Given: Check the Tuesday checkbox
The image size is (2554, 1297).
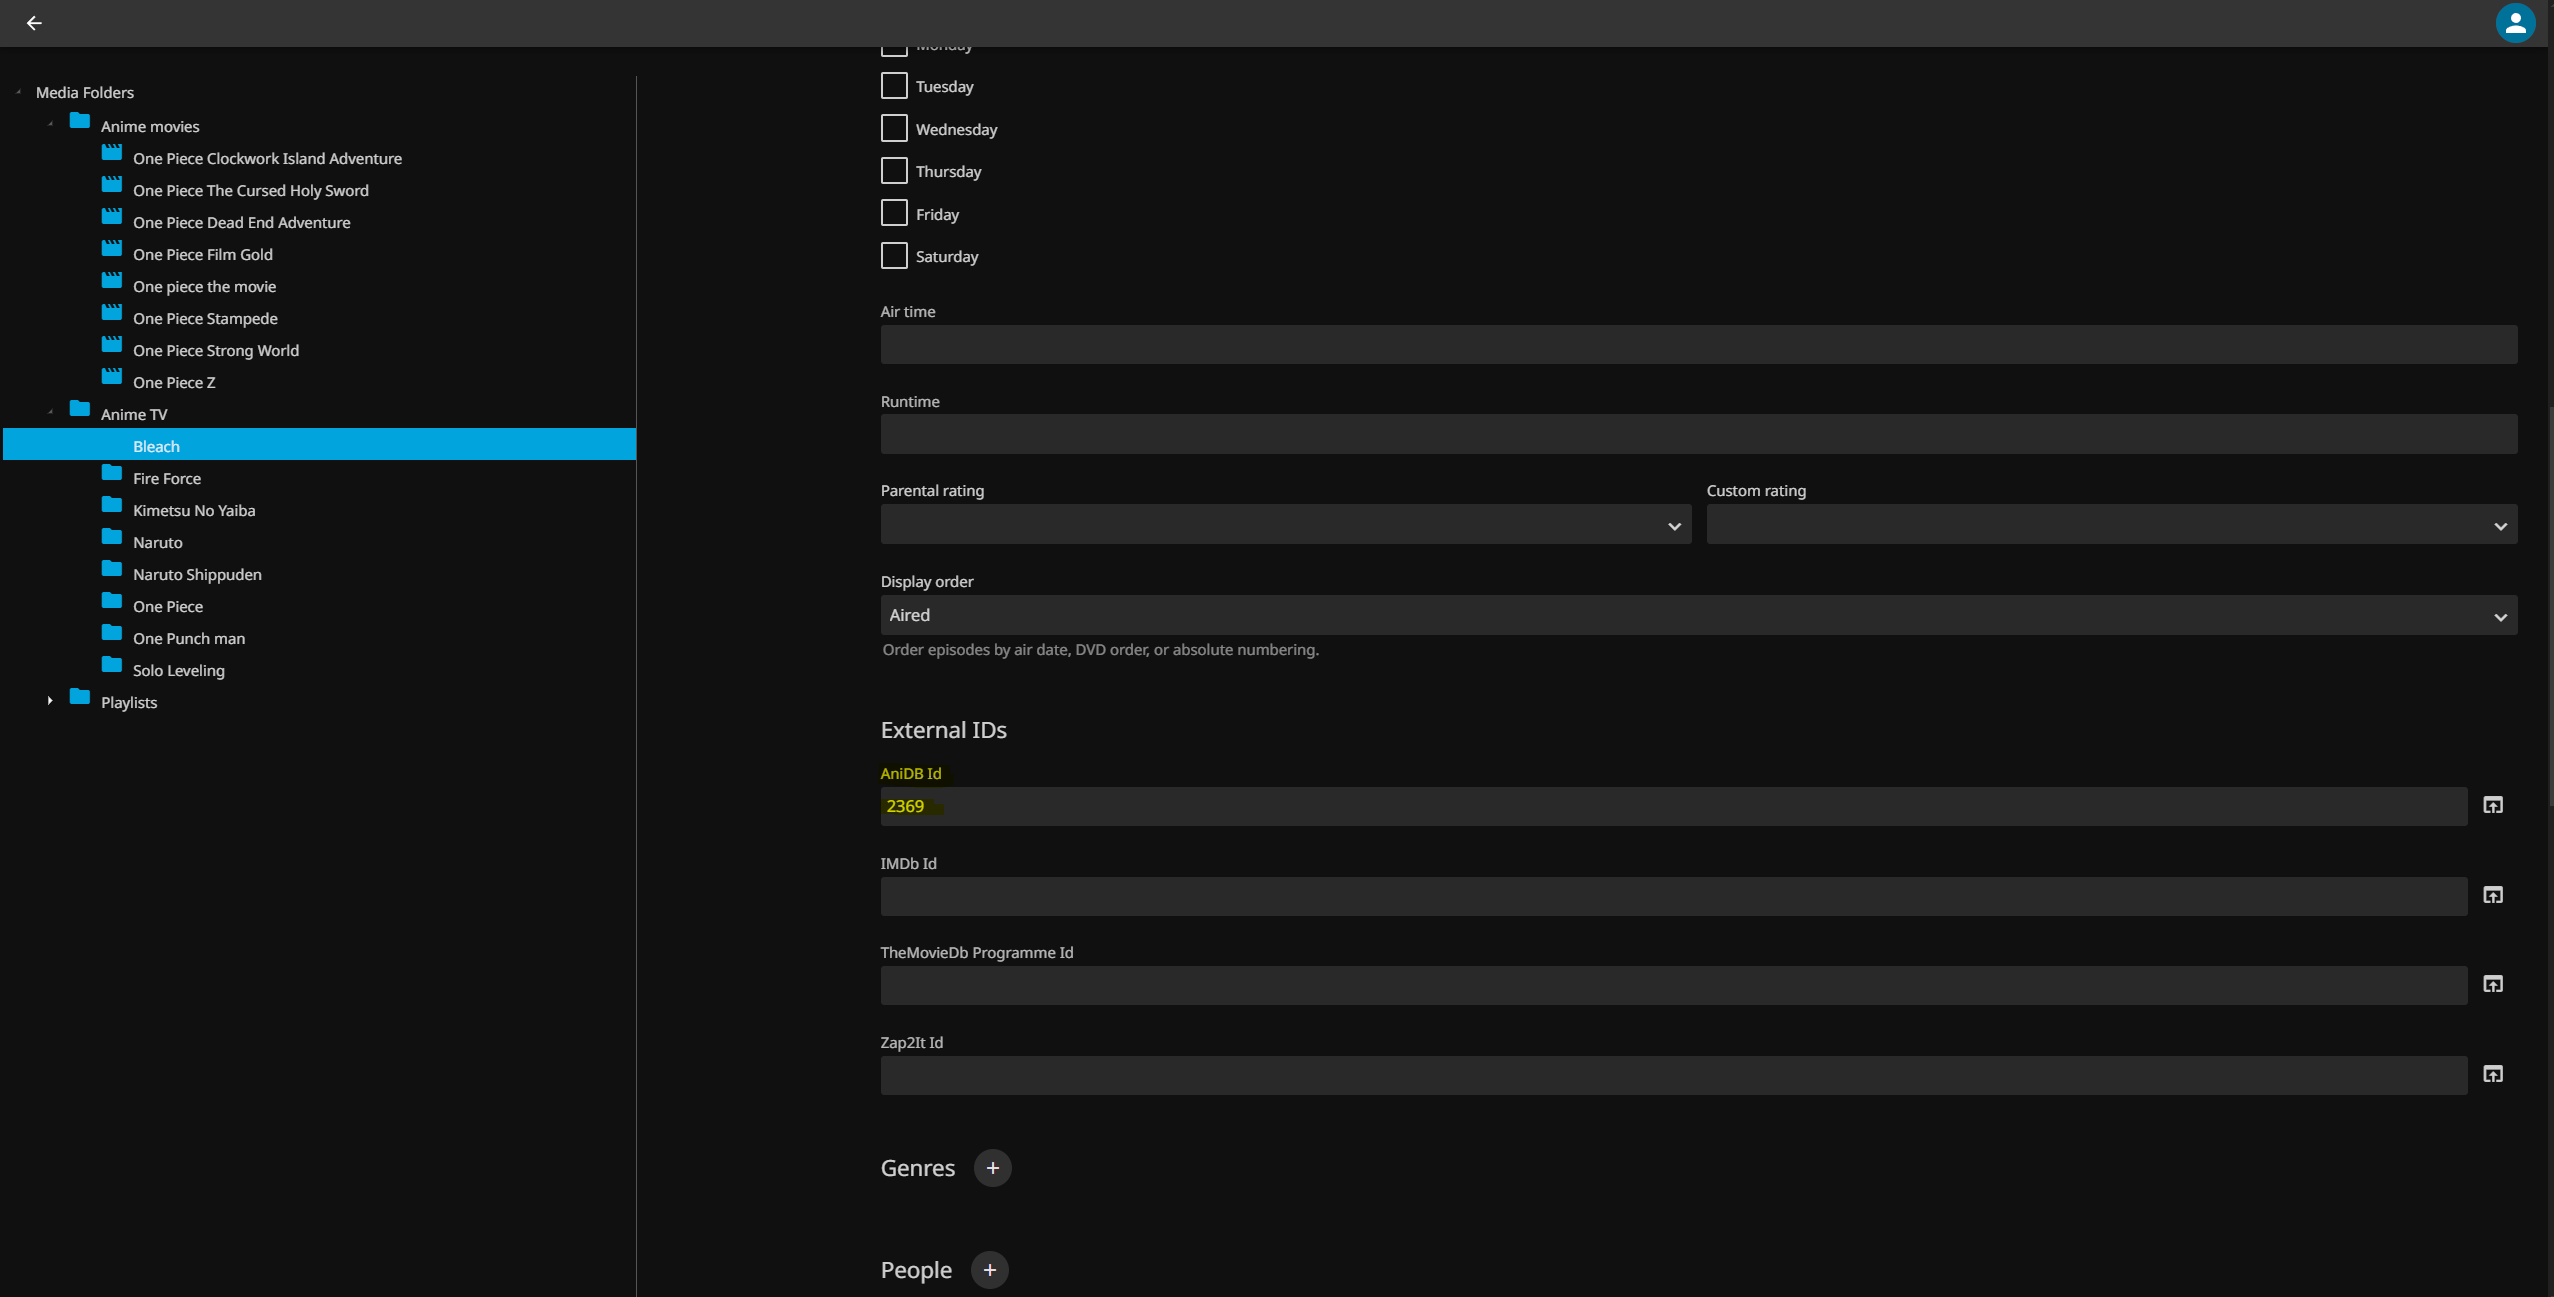Looking at the screenshot, I should pyautogui.click(x=894, y=86).
